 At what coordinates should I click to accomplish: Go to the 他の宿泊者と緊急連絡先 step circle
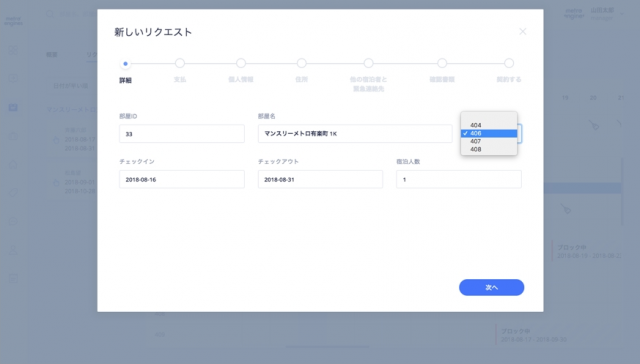point(369,63)
